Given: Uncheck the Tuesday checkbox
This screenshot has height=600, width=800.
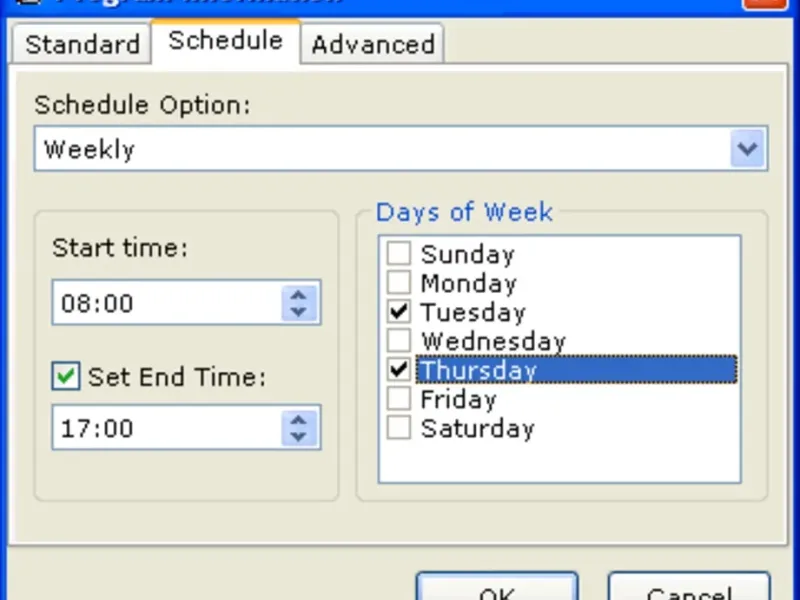Looking at the screenshot, I should pyautogui.click(x=399, y=312).
